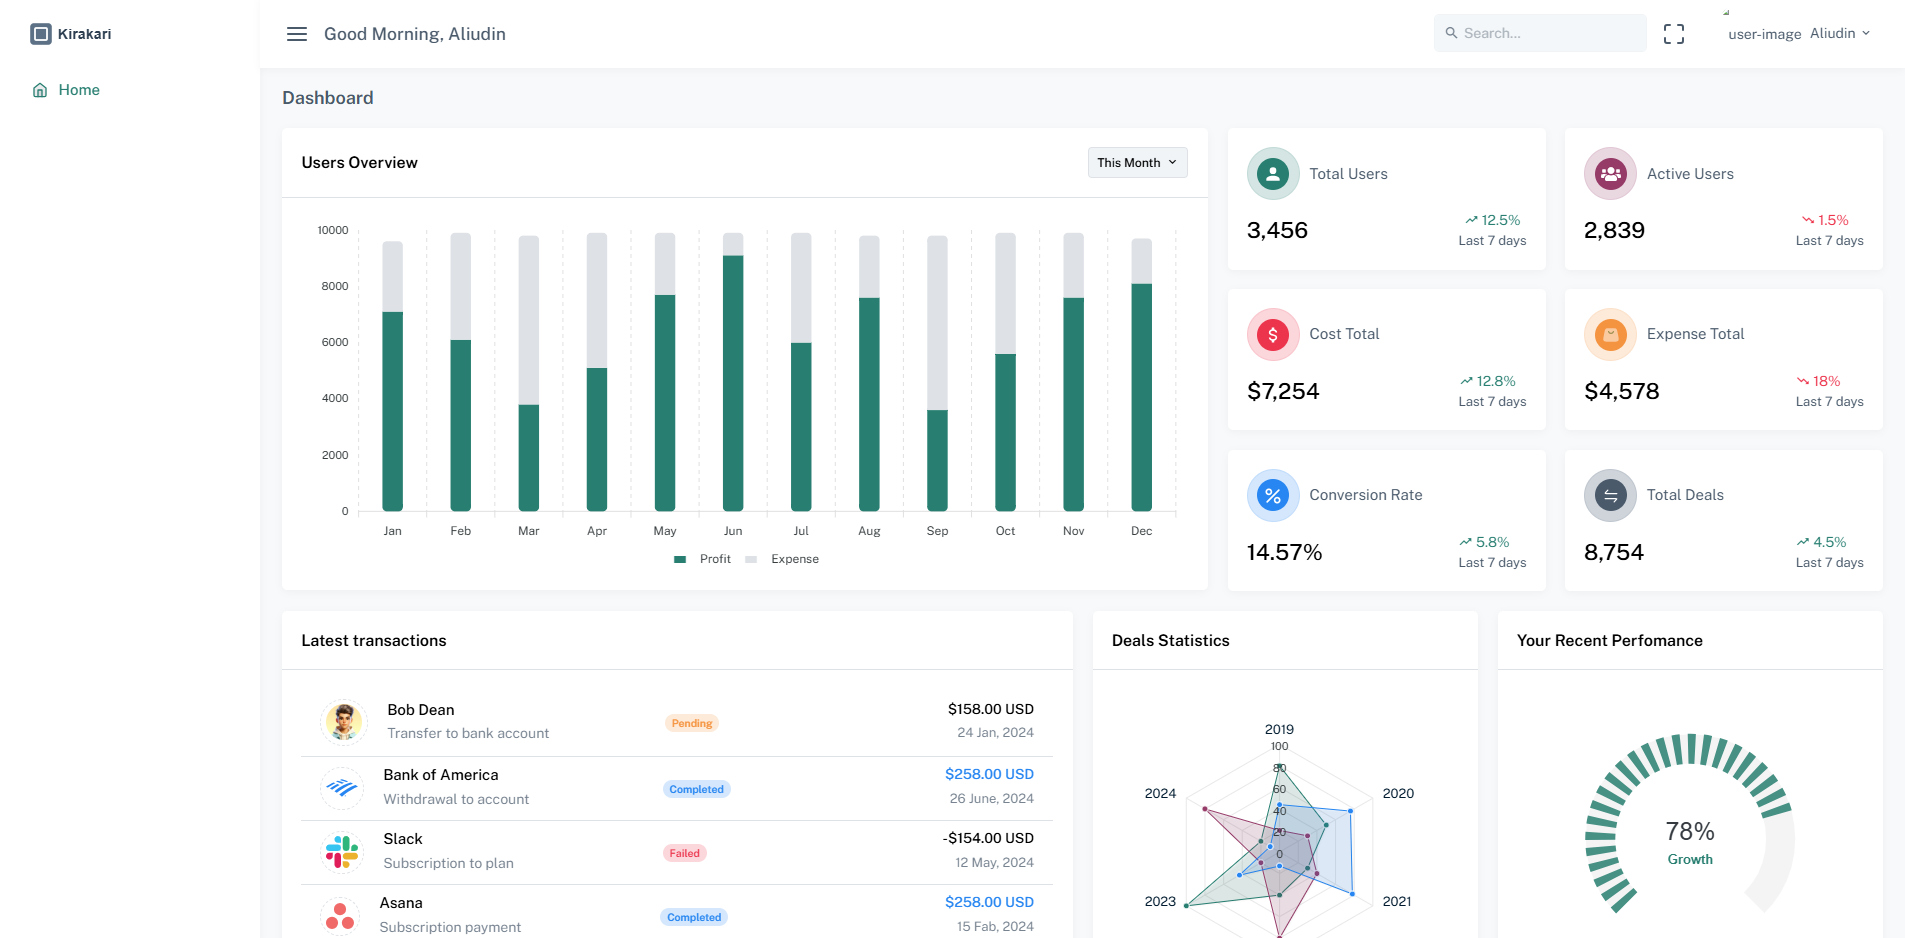Open the This Month dropdown
Image resolution: width=1905 pixels, height=938 pixels.
pos(1137,162)
